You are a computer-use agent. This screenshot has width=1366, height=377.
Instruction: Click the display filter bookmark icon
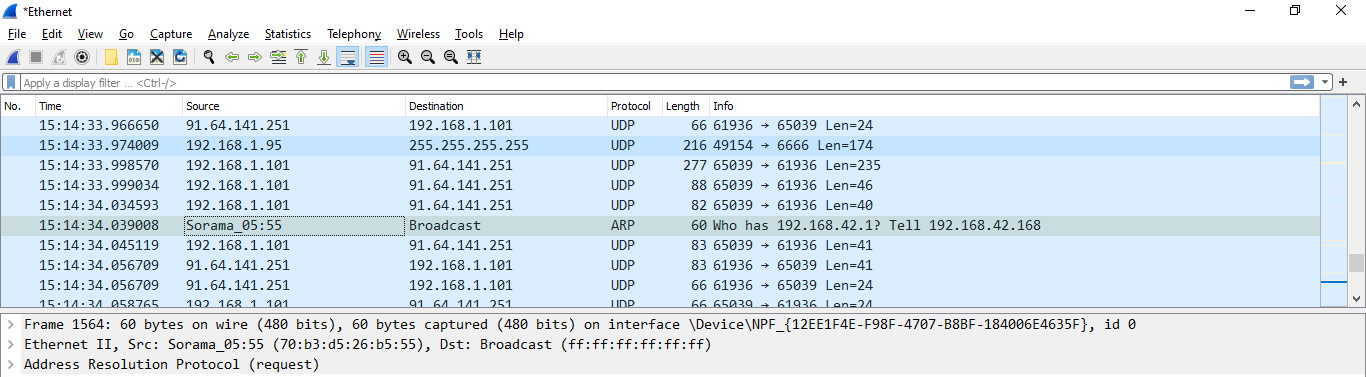point(11,83)
